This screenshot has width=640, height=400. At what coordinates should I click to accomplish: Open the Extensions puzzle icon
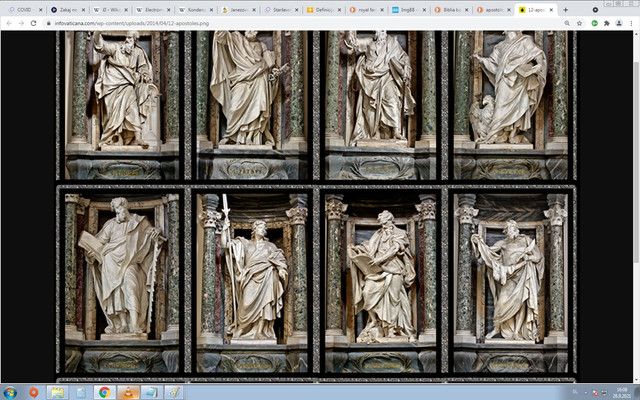(607, 24)
